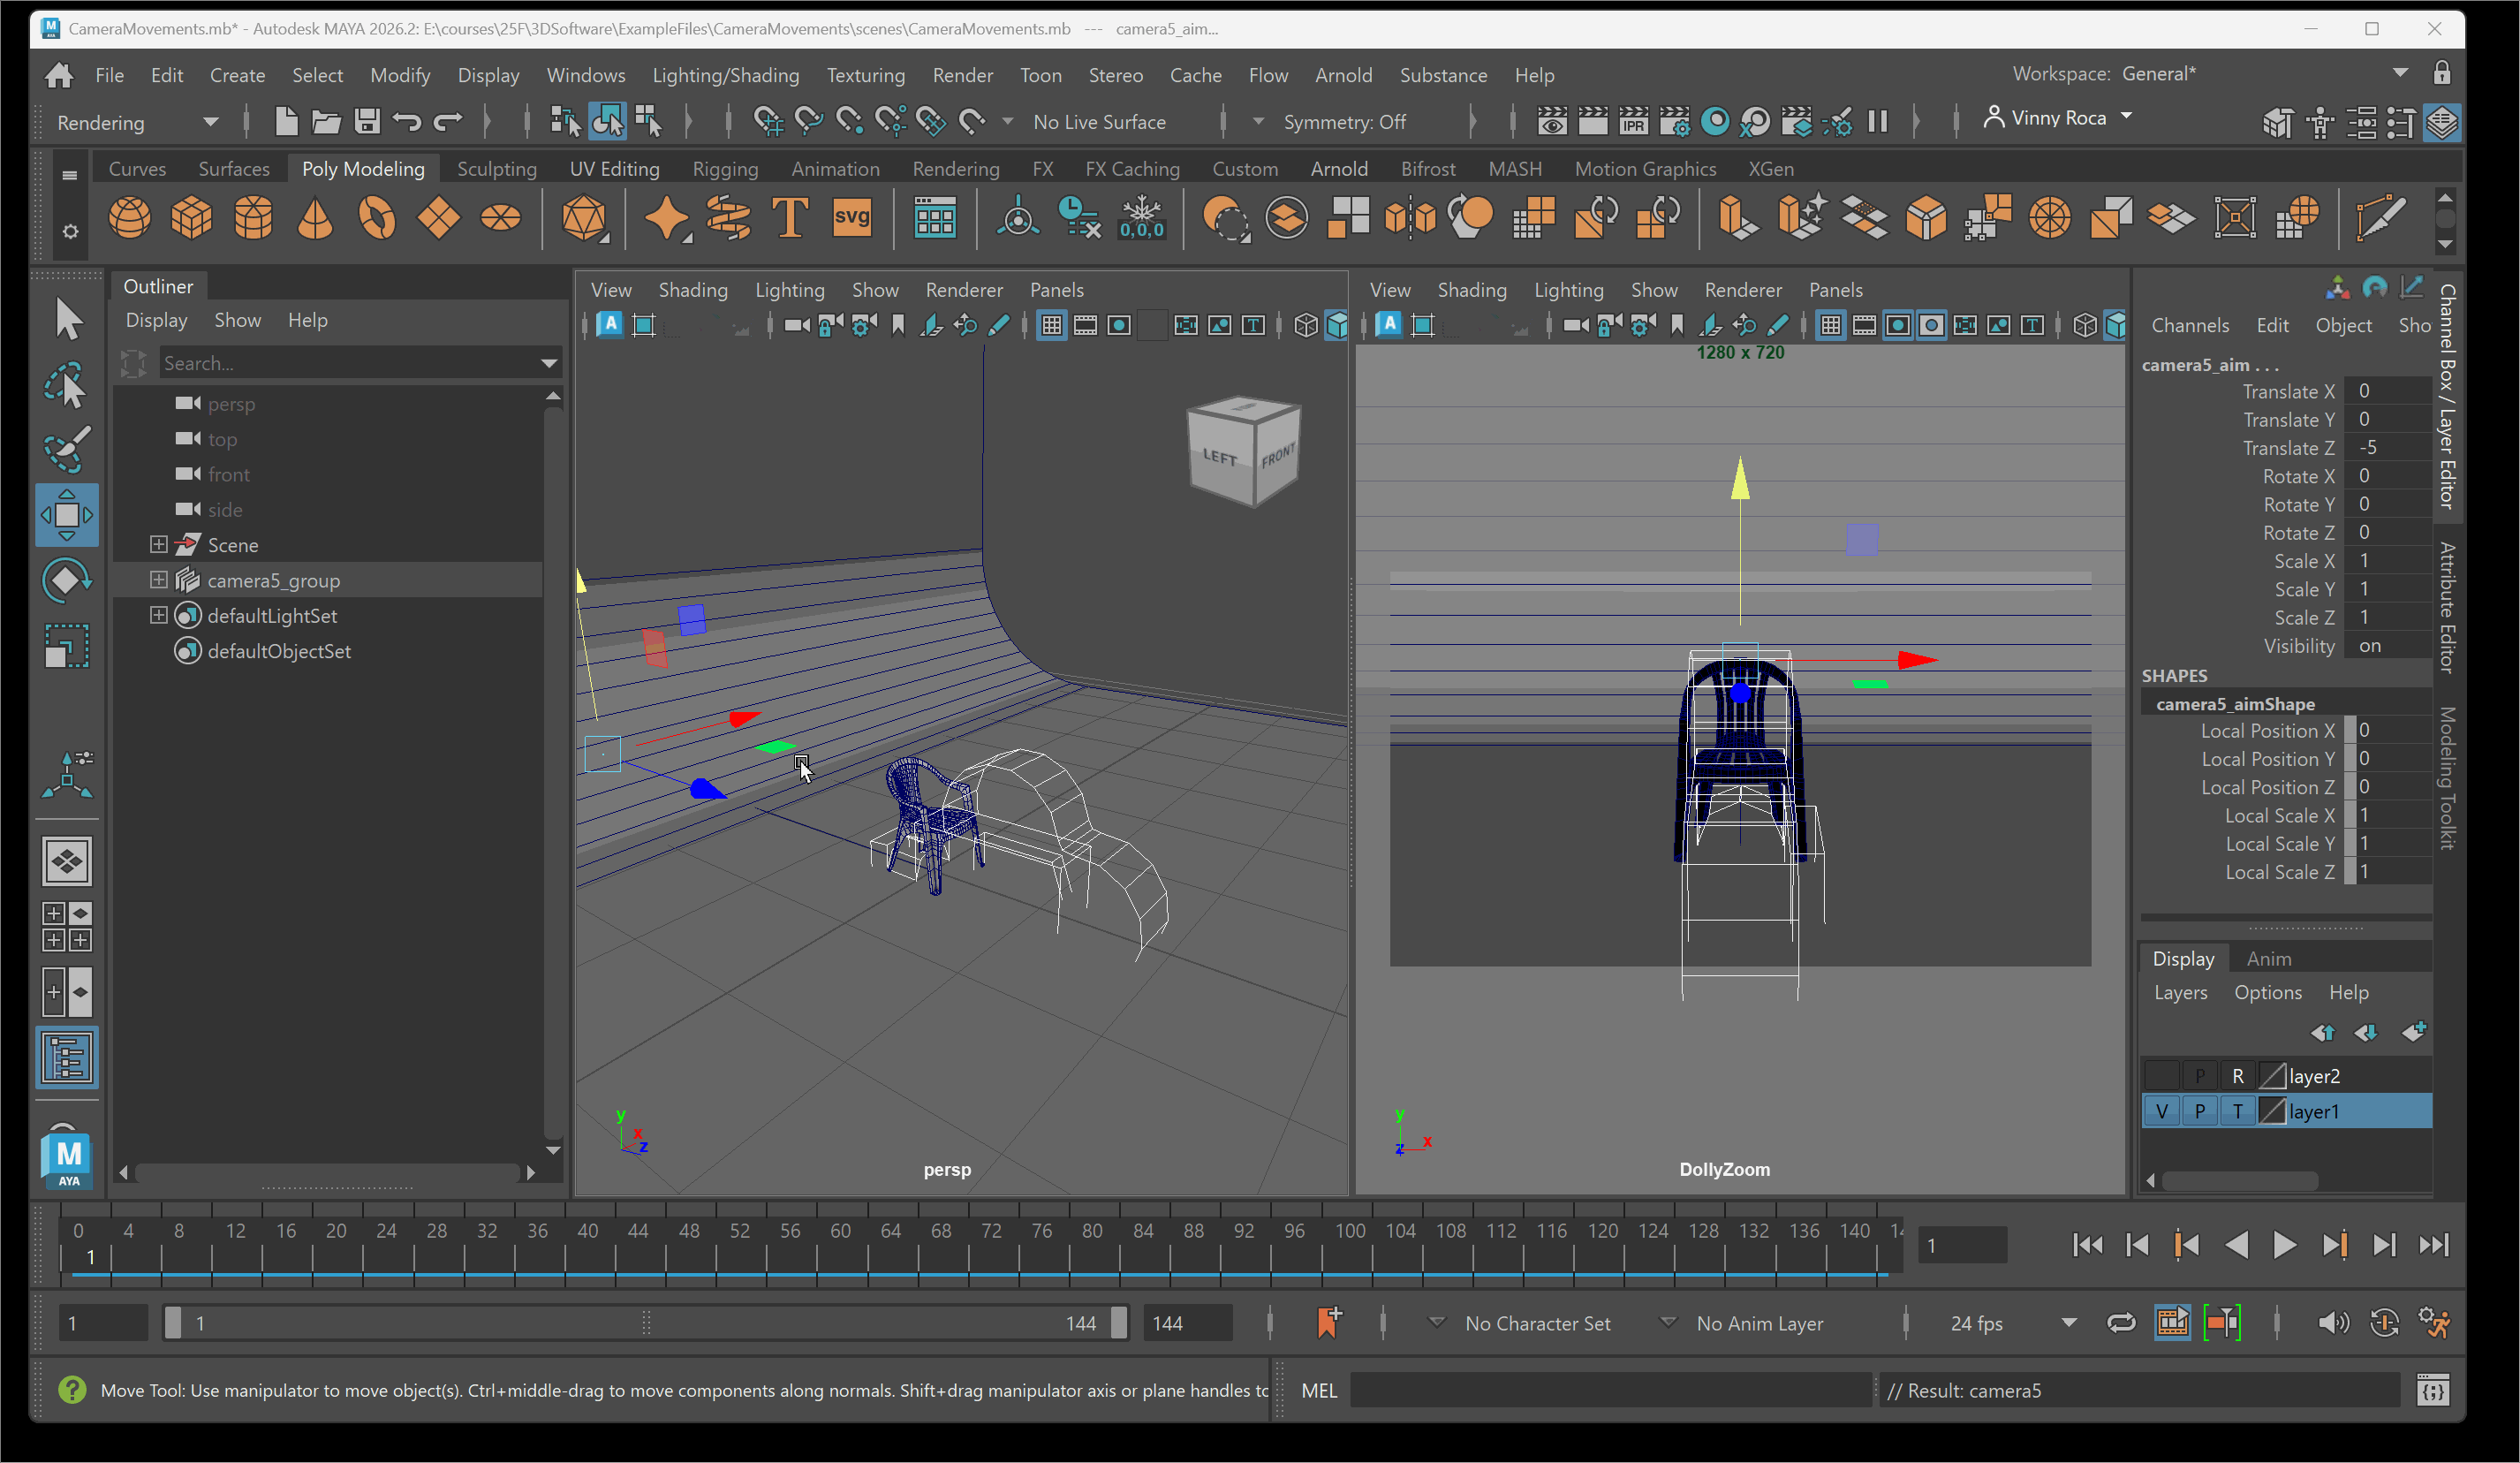Click the polygon sphere shelf icon
The height and width of the screenshot is (1463, 2520).
pyautogui.click(x=129, y=217)
